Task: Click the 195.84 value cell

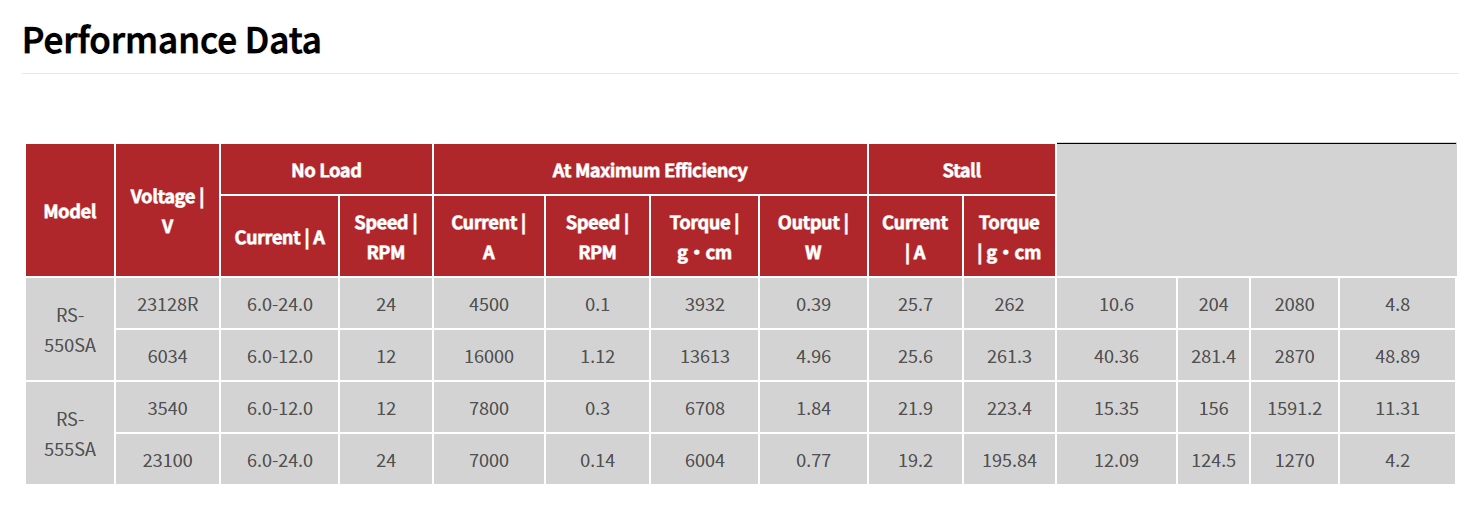Action: tap(1009, 461)
